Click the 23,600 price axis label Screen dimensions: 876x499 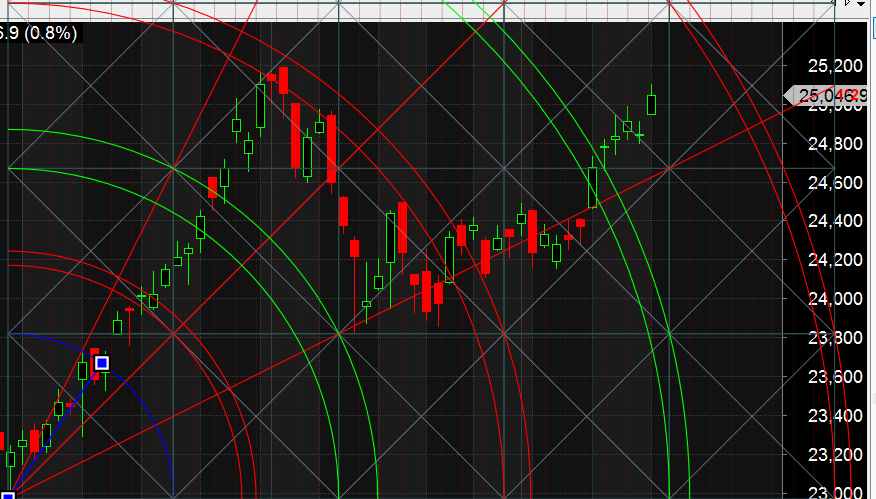pos(834,377)
